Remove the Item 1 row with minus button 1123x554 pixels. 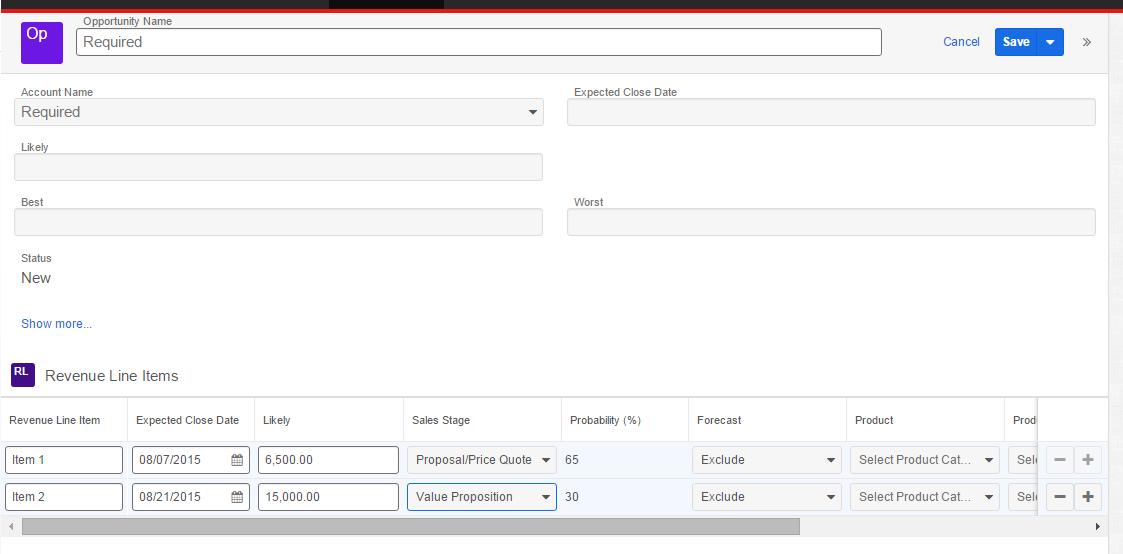(x=1060, y=460)
